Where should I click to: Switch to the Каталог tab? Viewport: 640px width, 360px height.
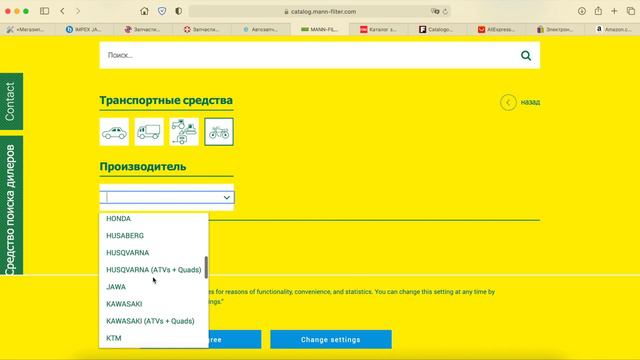378,29
